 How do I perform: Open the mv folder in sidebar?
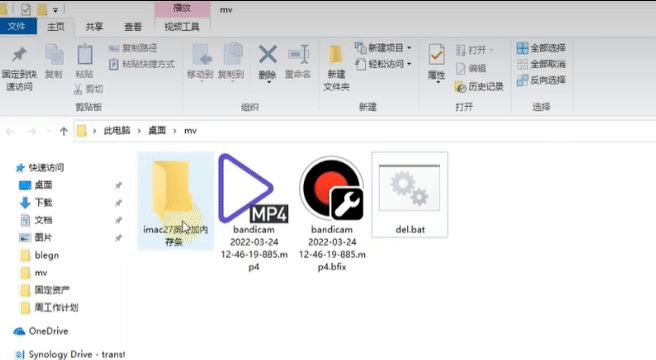(34, 273)
